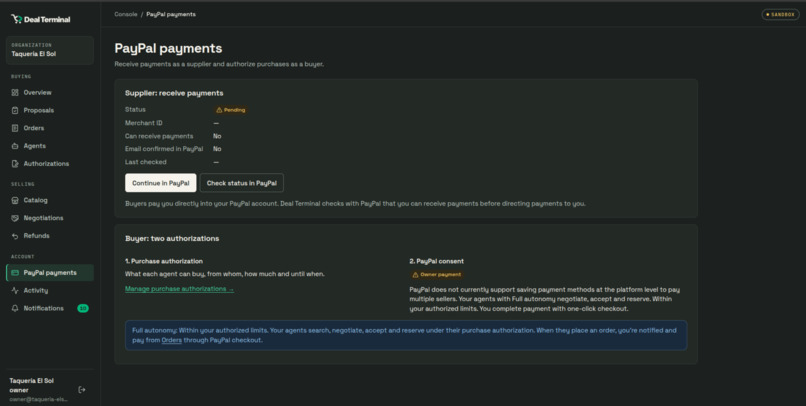Viewport: 806px width, 406px height.
Task: Open Notifications in the sidebar
Action: 50,308
